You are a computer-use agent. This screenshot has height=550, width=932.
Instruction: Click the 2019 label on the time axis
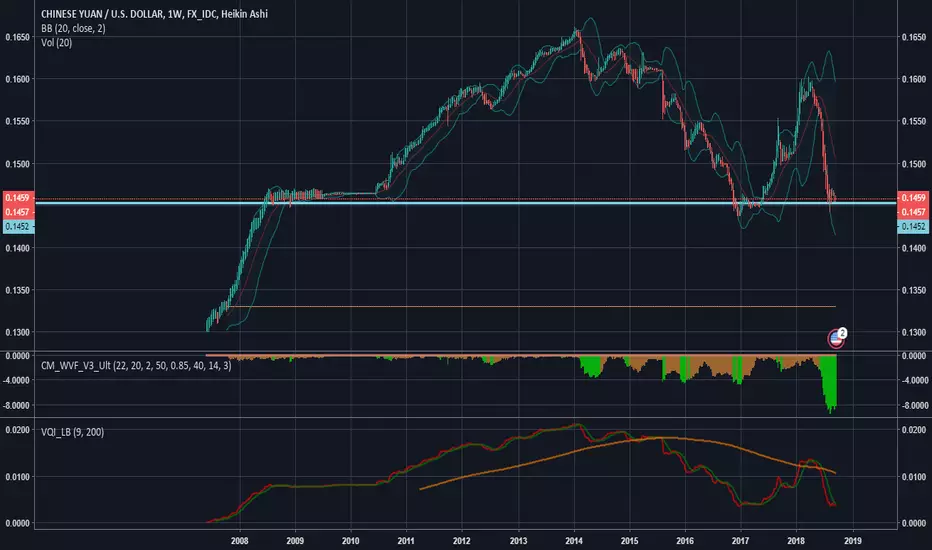point(852,540)
